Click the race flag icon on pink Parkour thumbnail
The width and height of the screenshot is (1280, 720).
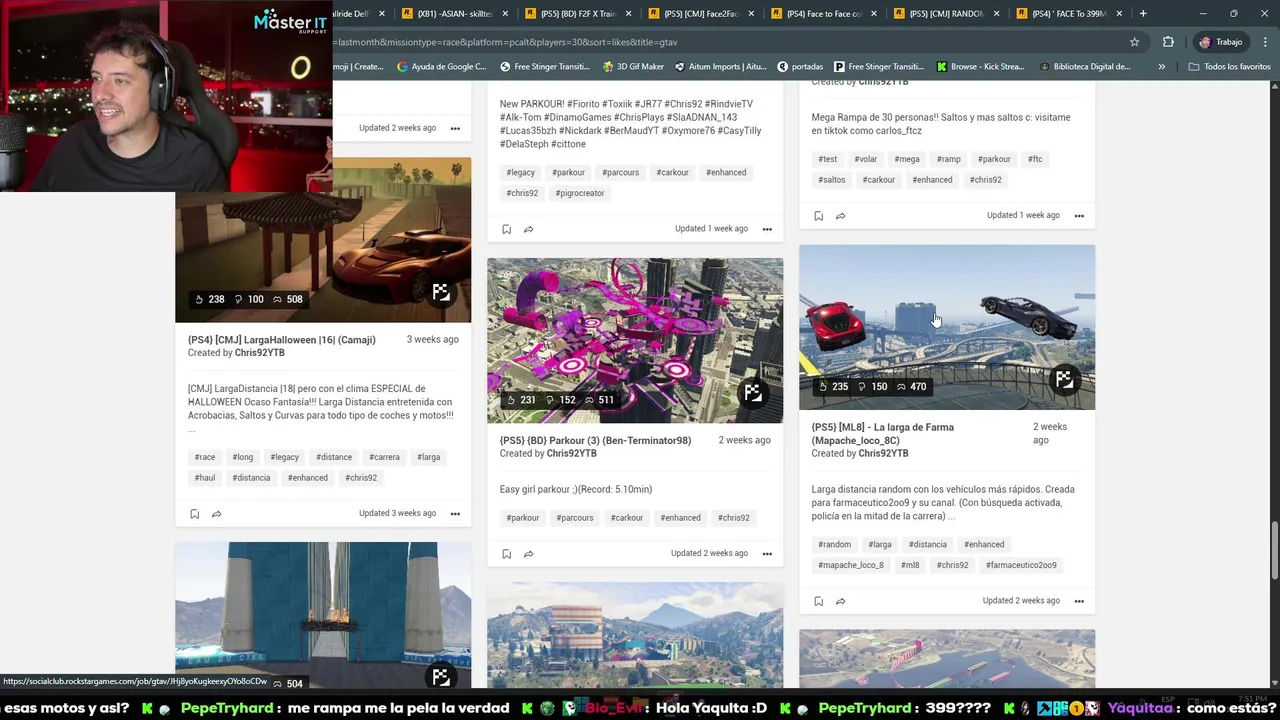753,393
